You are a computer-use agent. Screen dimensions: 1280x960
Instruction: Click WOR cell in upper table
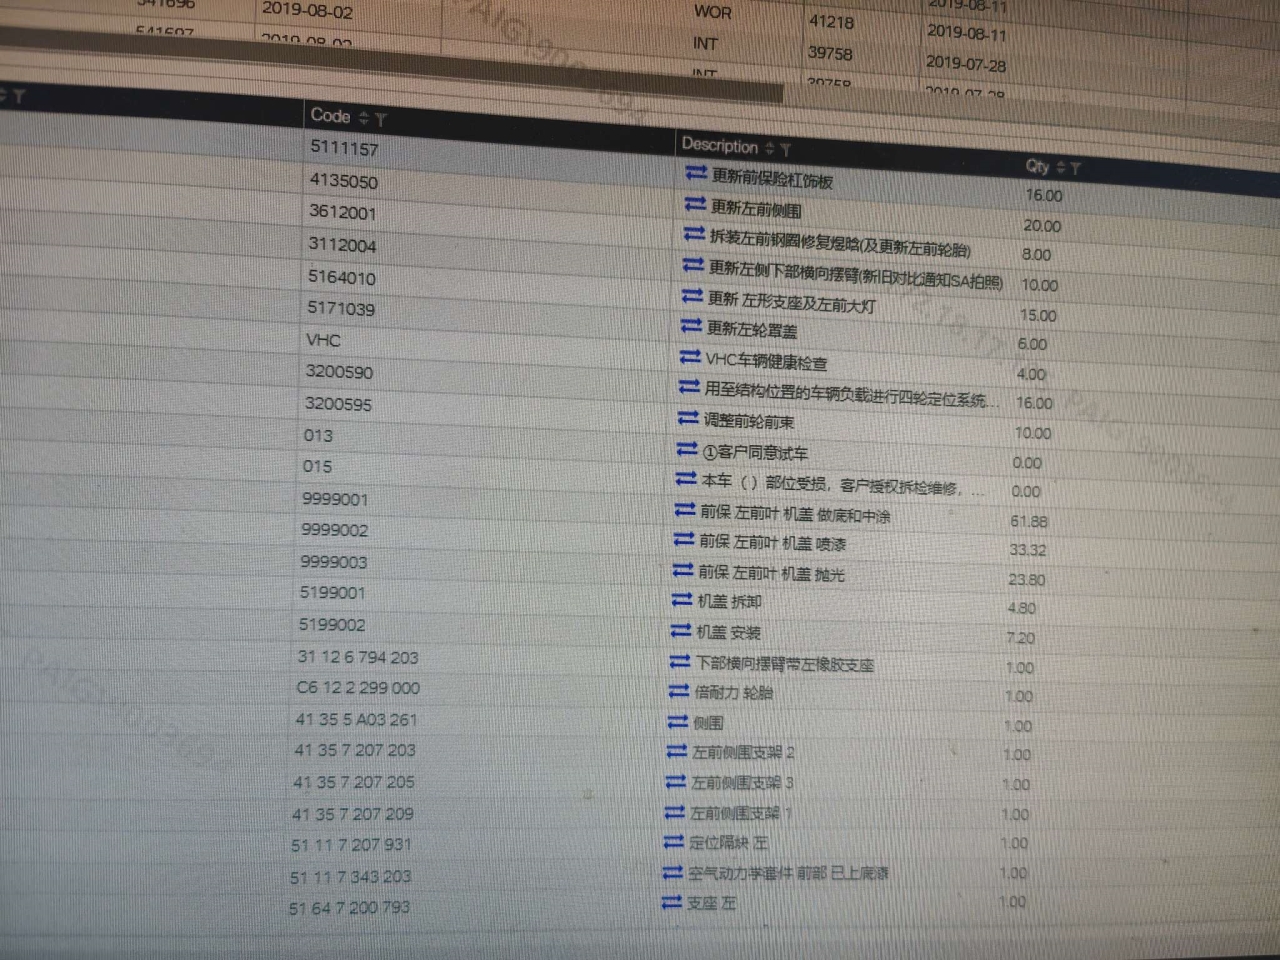point(713,12)
